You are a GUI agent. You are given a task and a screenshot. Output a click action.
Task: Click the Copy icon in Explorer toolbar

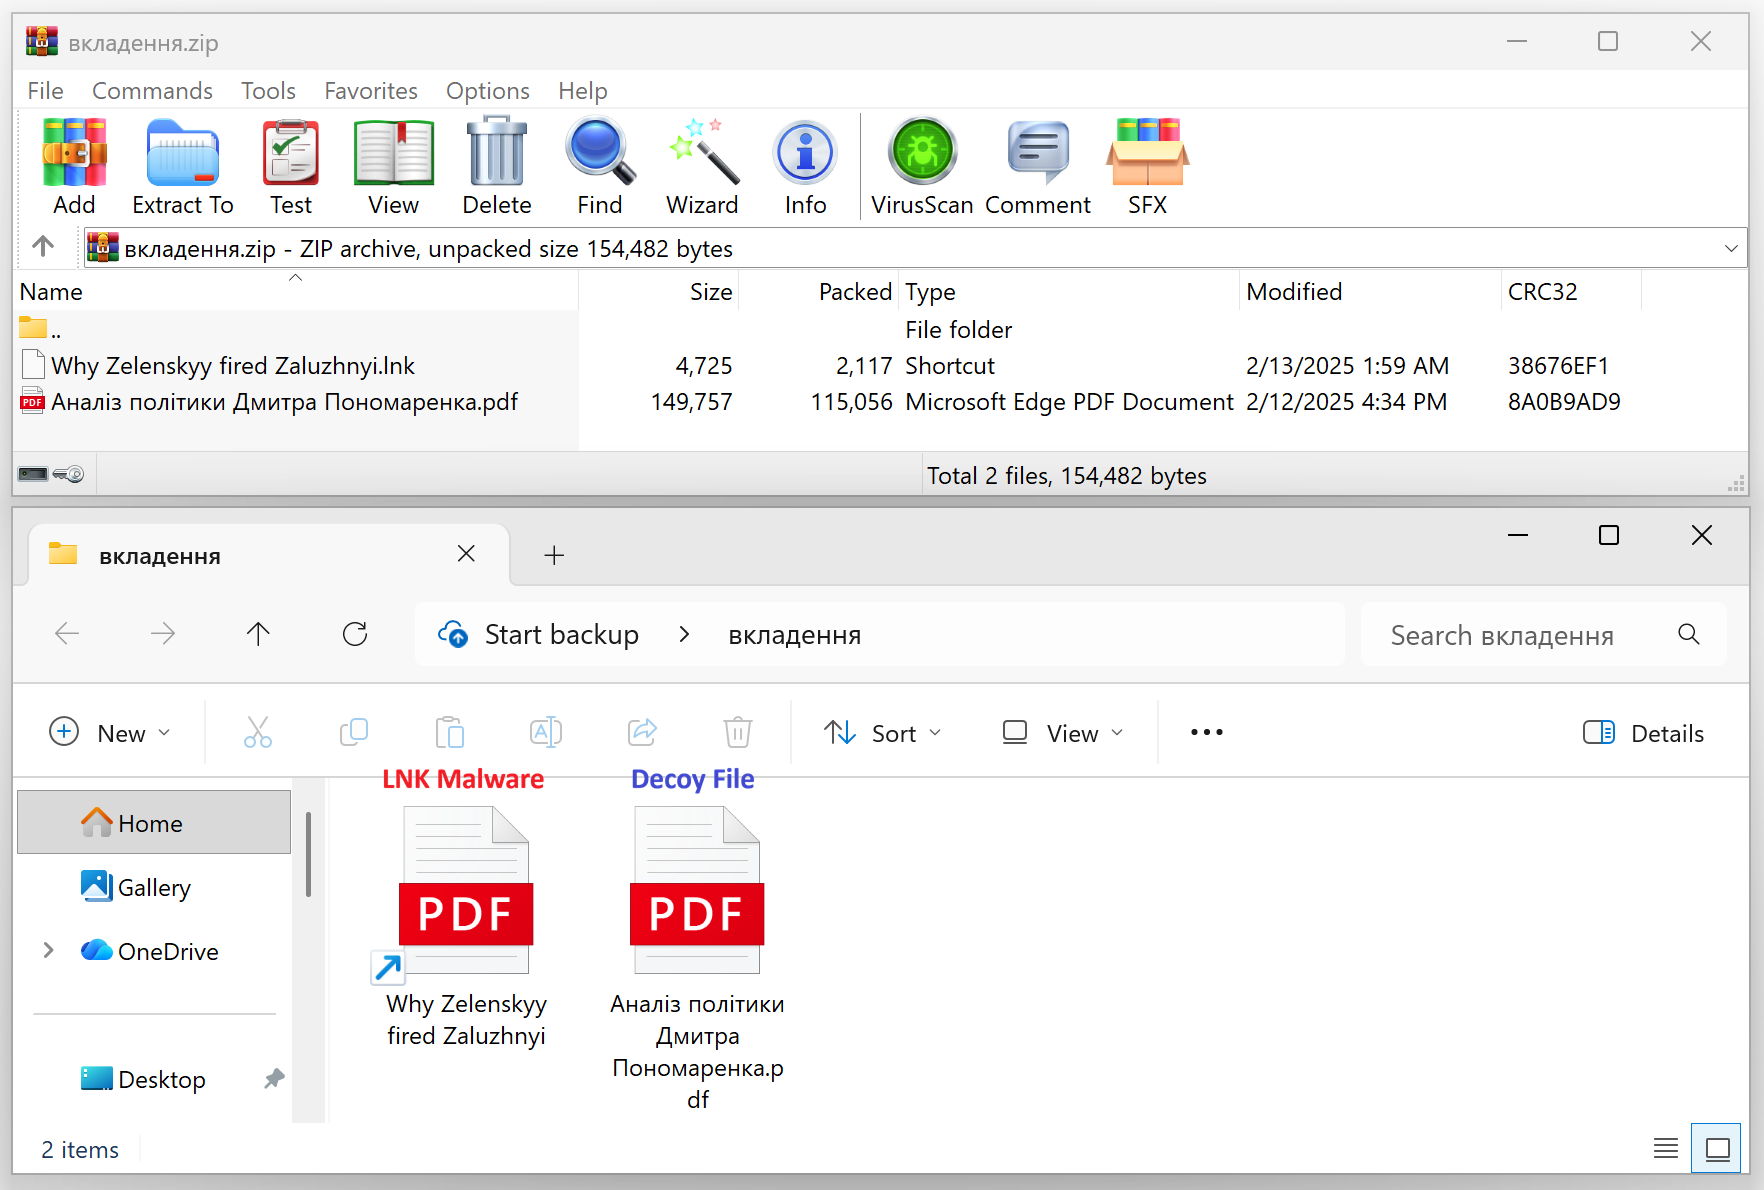pos(354,733)
